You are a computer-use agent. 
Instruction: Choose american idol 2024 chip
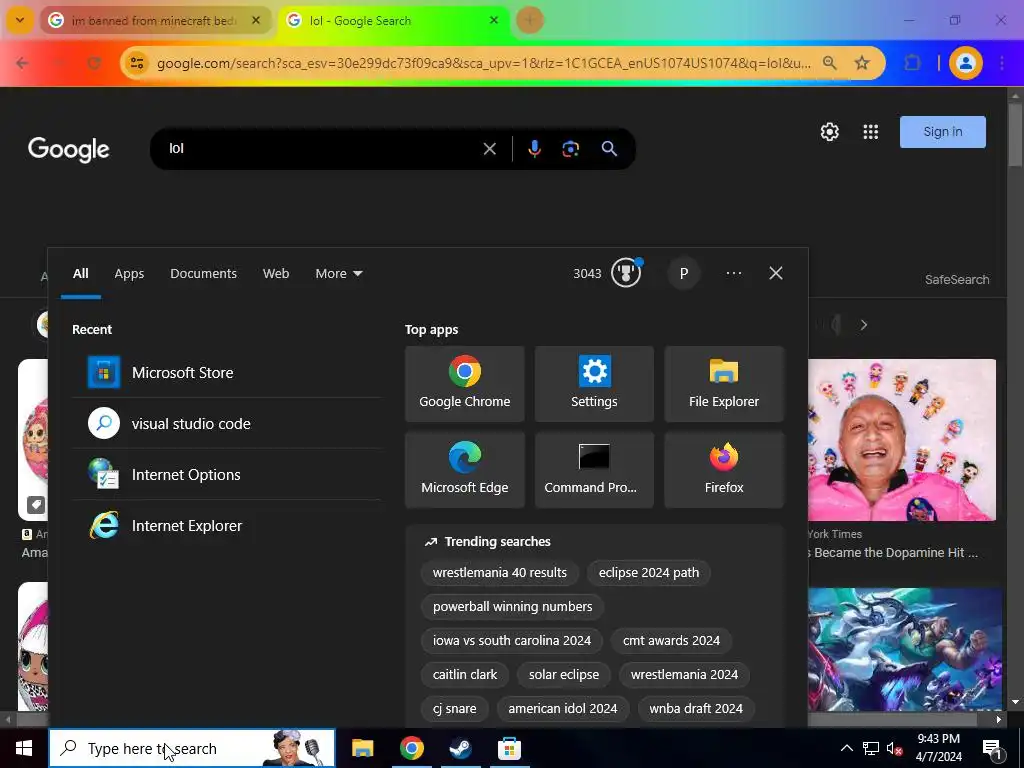point(562,708)
